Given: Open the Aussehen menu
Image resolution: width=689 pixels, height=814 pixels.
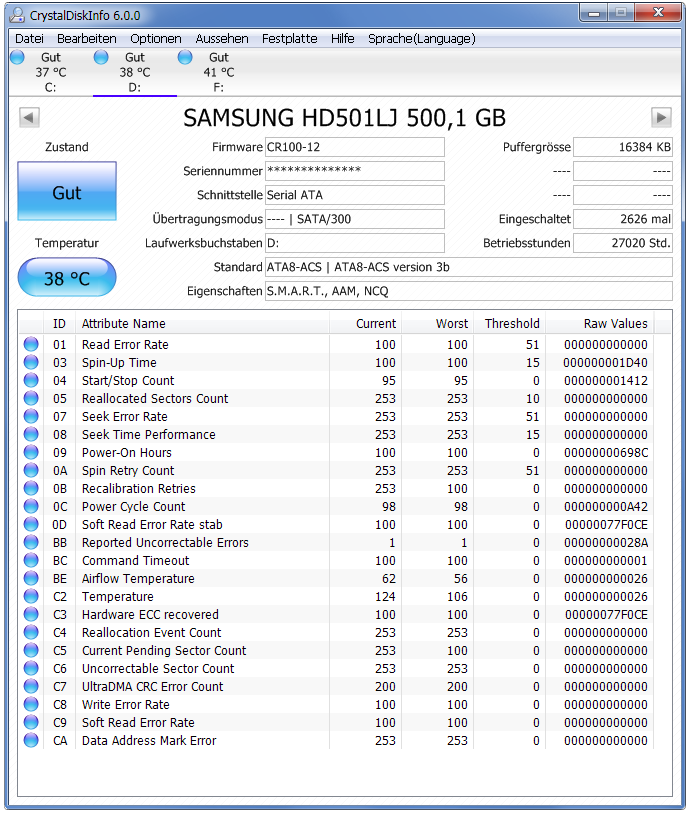Looking at the screenshot, I should (x=222, y=39).
